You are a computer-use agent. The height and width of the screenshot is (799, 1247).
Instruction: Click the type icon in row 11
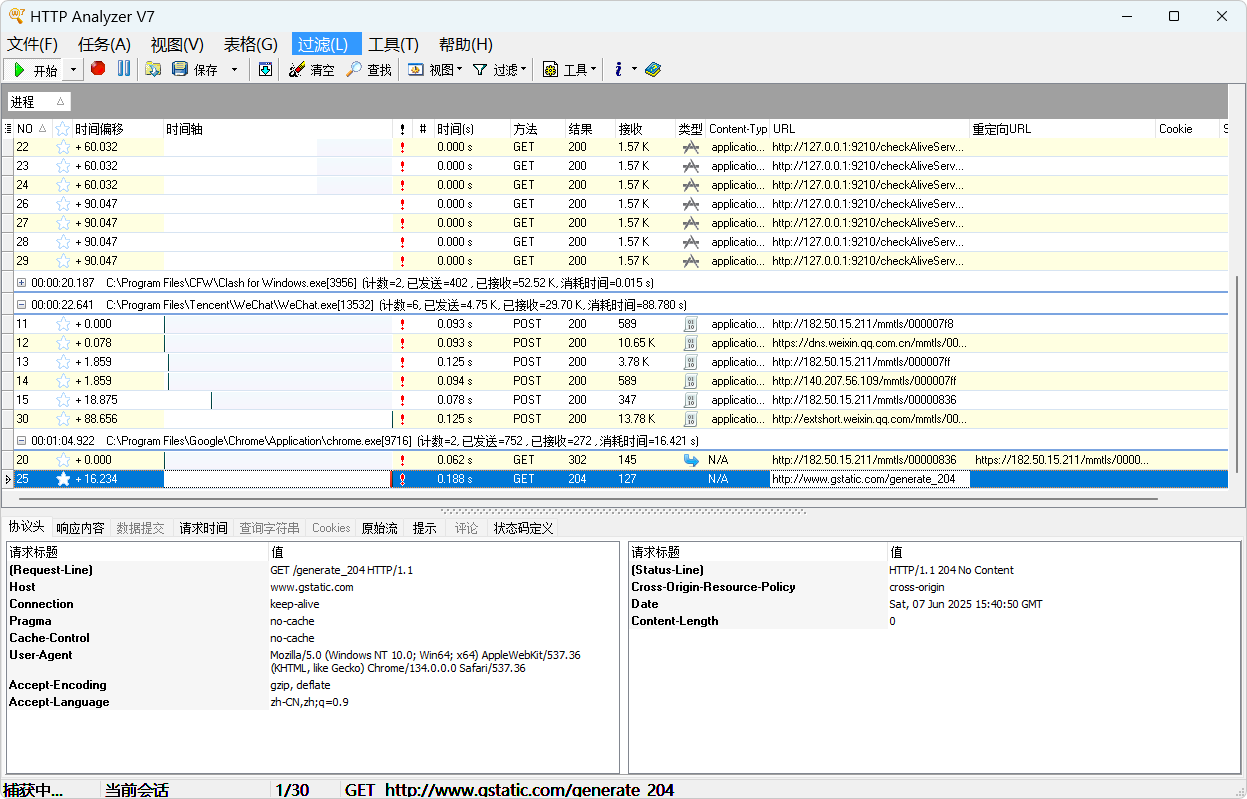tap(690, 324)
